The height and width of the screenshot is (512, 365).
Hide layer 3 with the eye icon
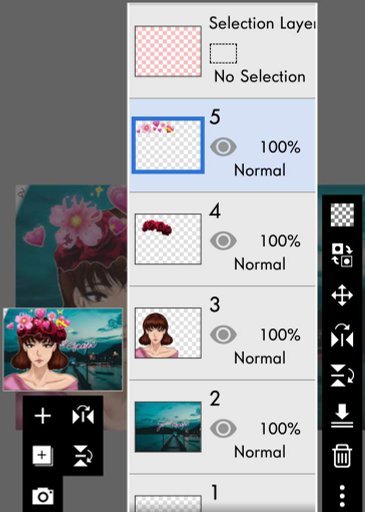coord(223,335)
